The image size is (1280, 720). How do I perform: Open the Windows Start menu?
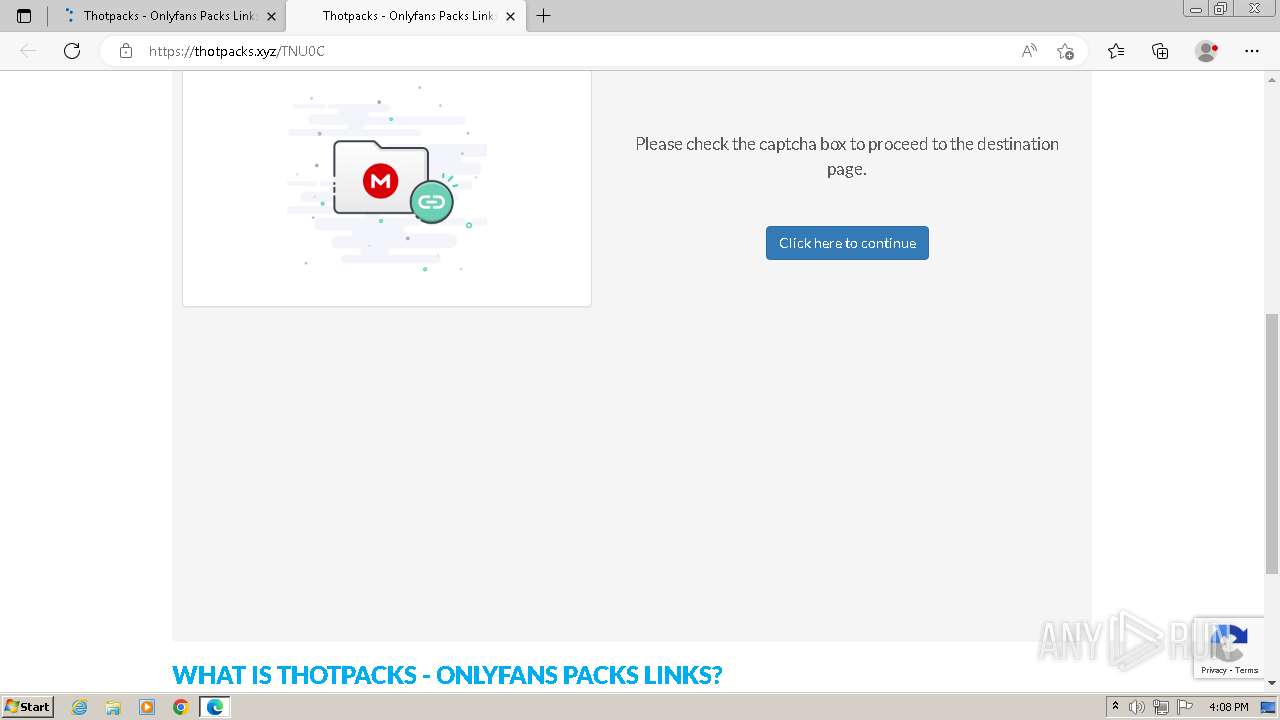28,707
